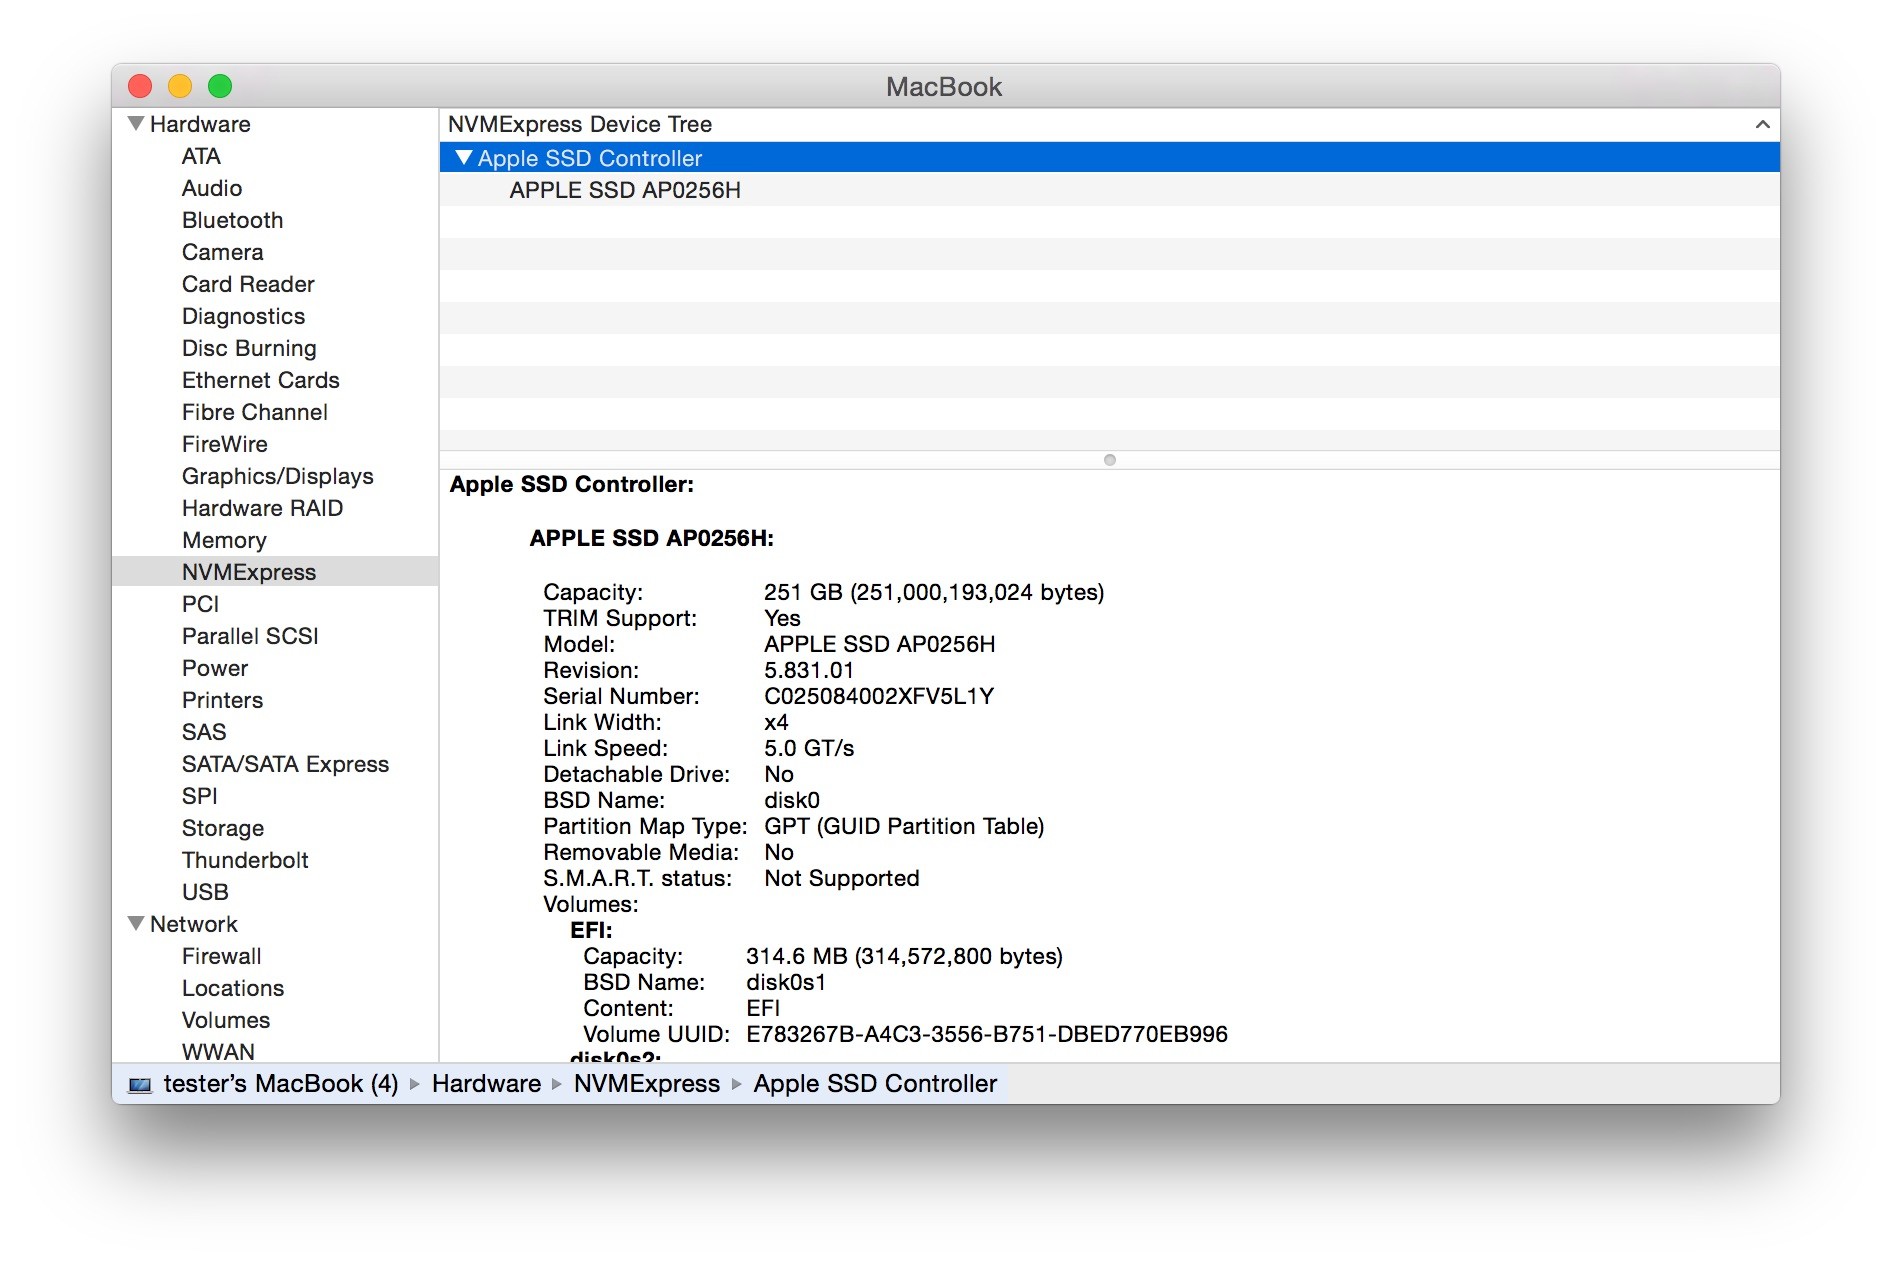Select USB in the sidebar
The height and width of the screenshot is (1264, 1892).
click(205, 892)
